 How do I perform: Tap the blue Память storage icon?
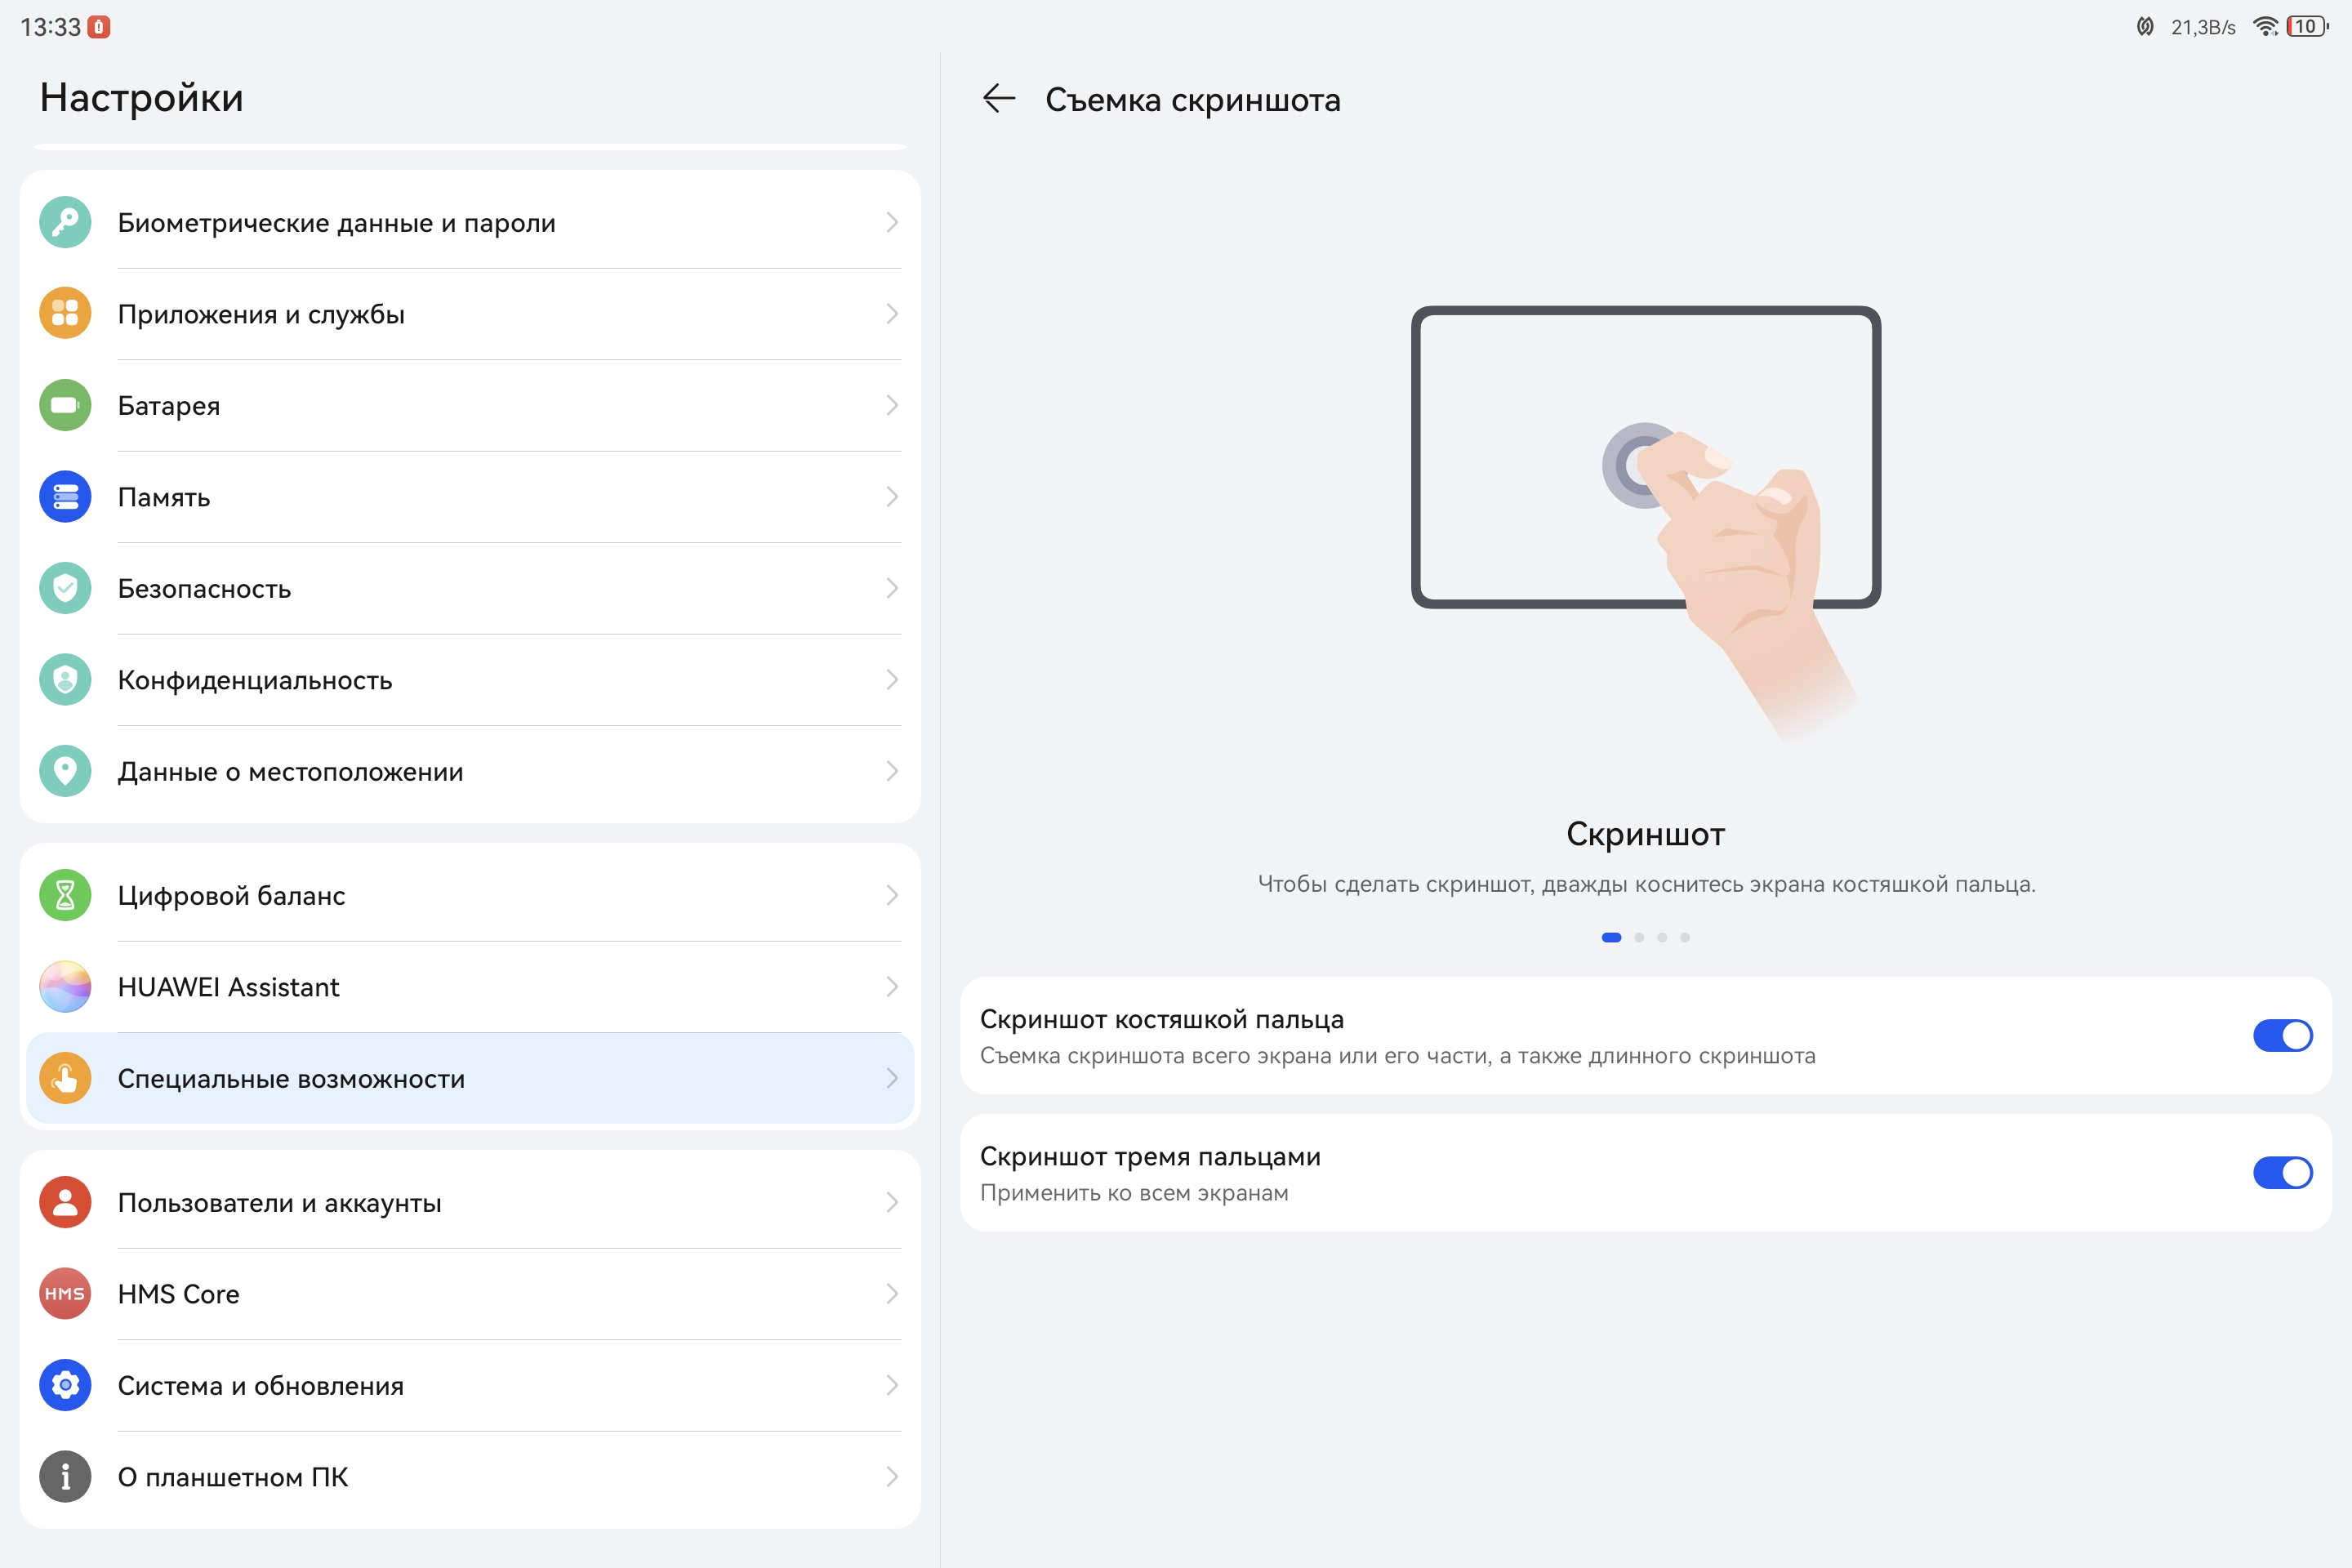click(x=65, y=497)
